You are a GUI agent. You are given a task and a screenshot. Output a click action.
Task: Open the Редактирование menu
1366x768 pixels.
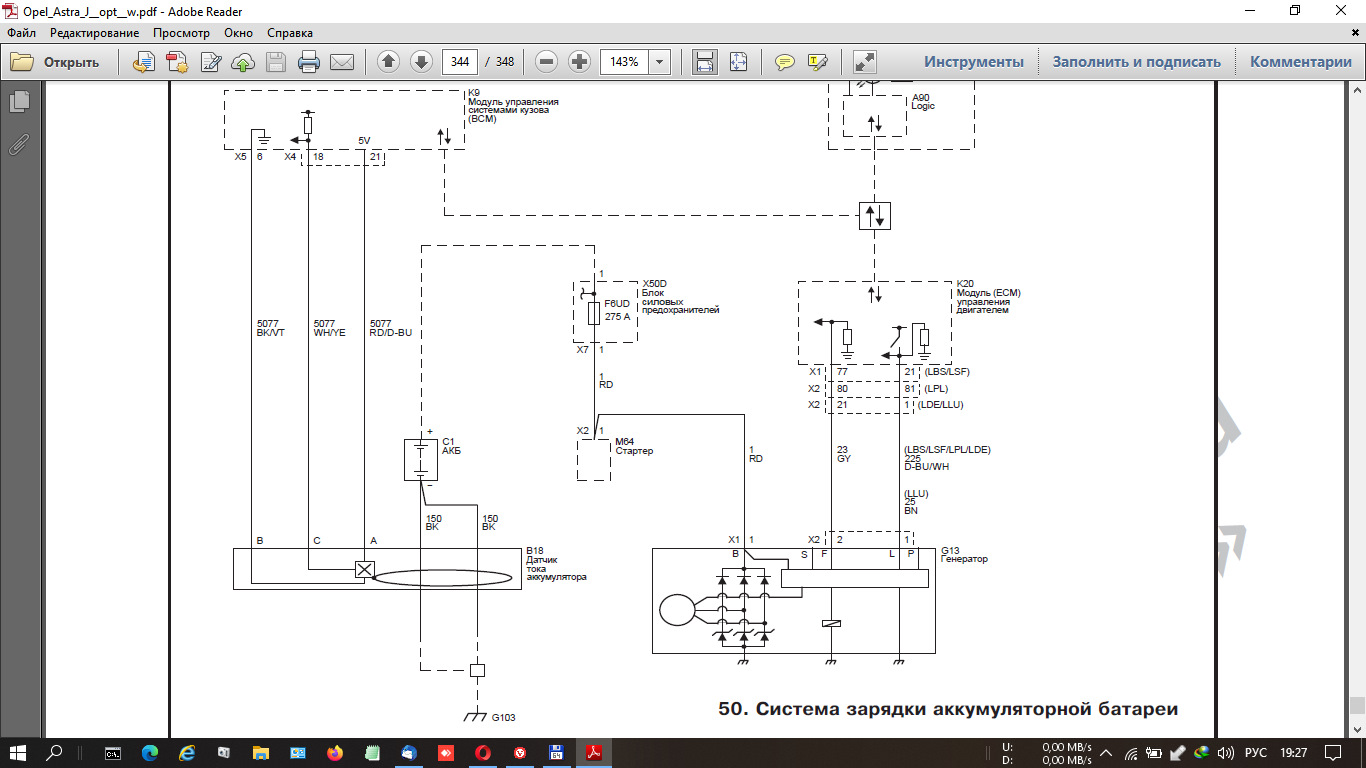pyautogui.click(x=95, y=33)
